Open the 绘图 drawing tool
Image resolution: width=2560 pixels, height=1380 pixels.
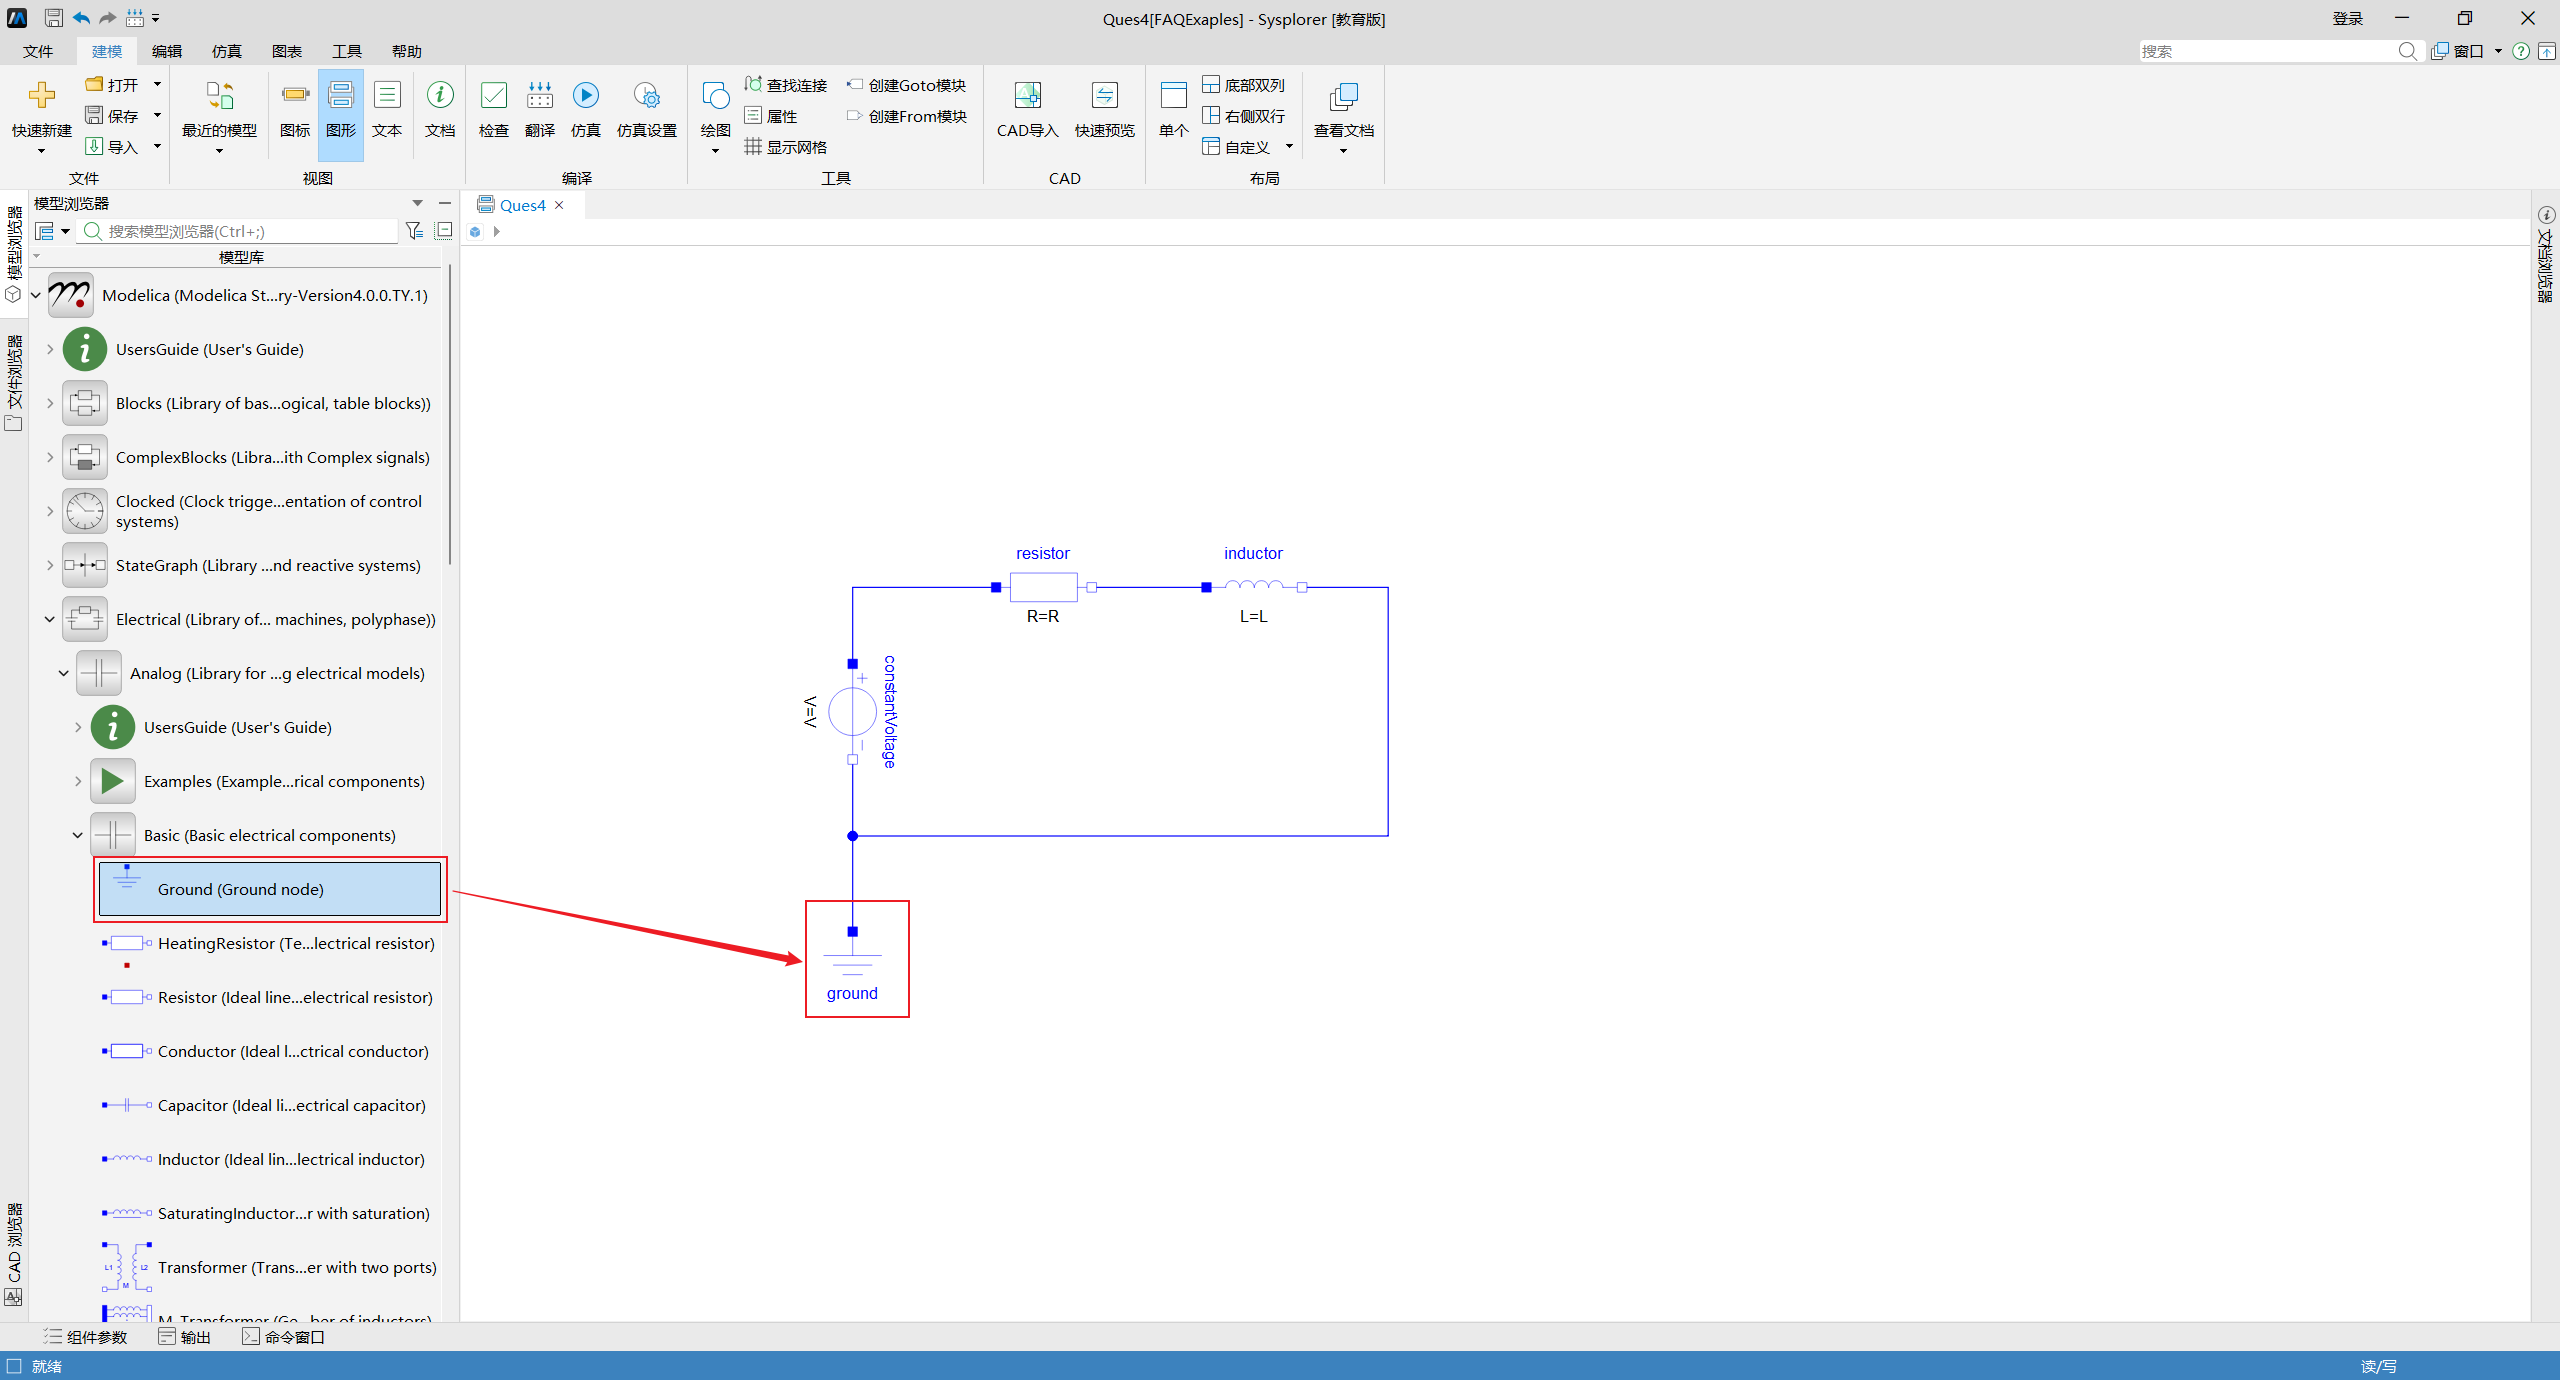(715, 96)
